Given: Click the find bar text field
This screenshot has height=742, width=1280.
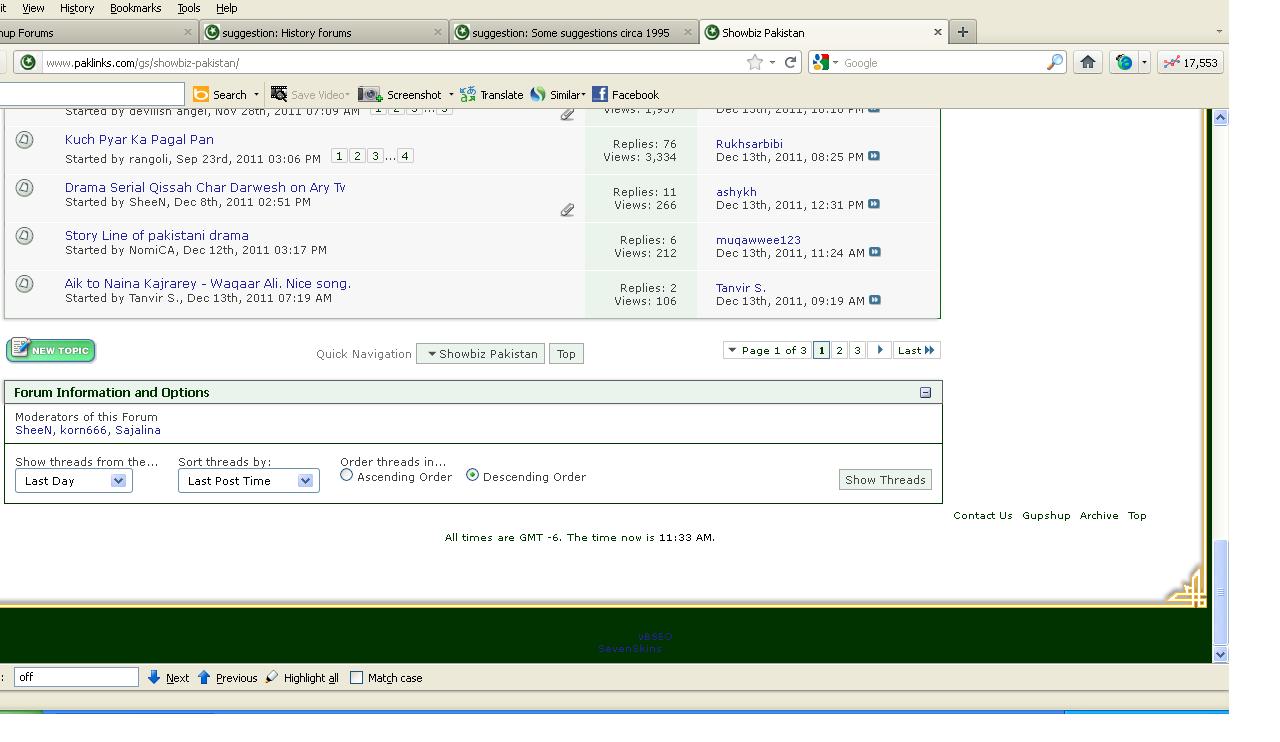Looking at the screenshot, I should [x=76, y=677].
